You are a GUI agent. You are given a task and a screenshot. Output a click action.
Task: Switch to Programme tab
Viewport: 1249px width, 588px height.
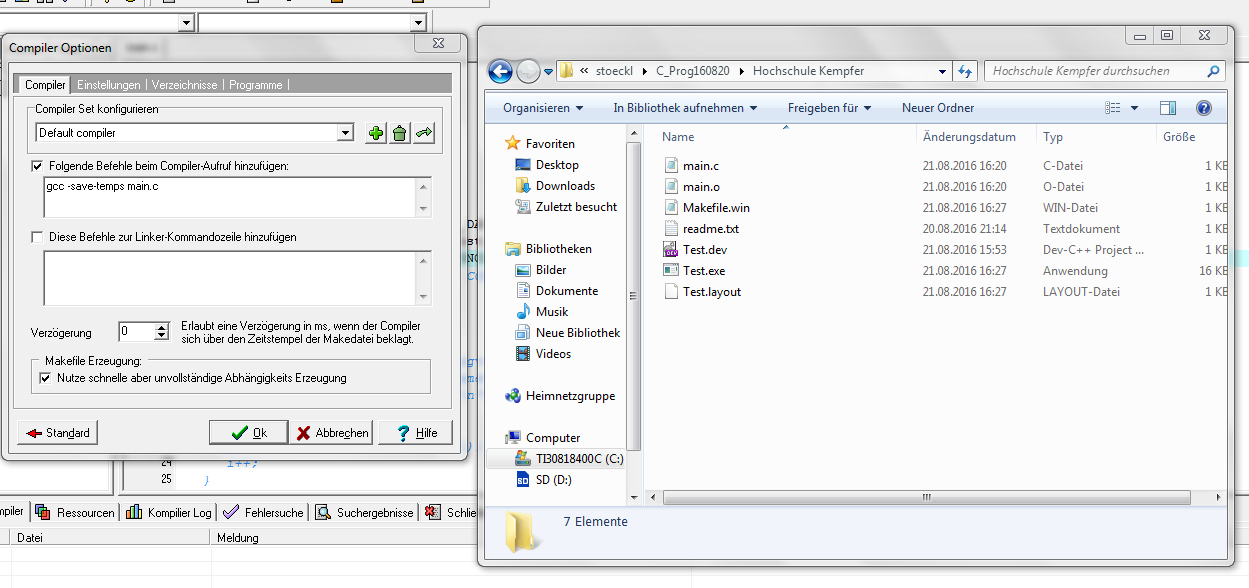point(256,85)
